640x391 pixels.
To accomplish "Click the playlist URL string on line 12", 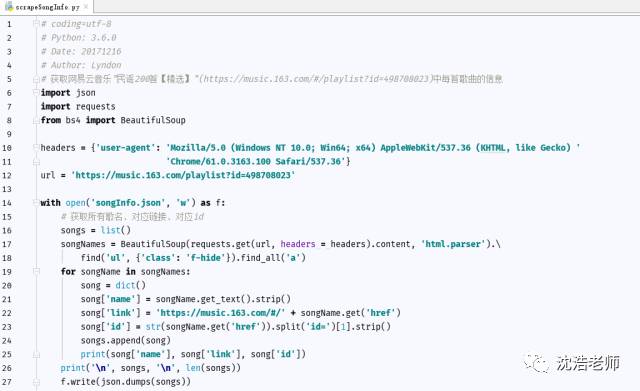I will coord(183,175).
